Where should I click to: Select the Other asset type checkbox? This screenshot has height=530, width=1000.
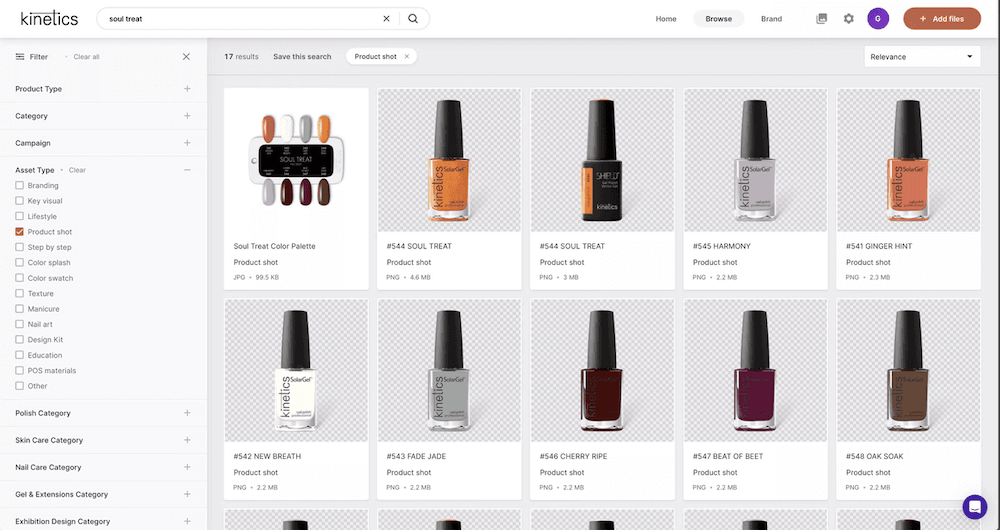click(20, 386)
